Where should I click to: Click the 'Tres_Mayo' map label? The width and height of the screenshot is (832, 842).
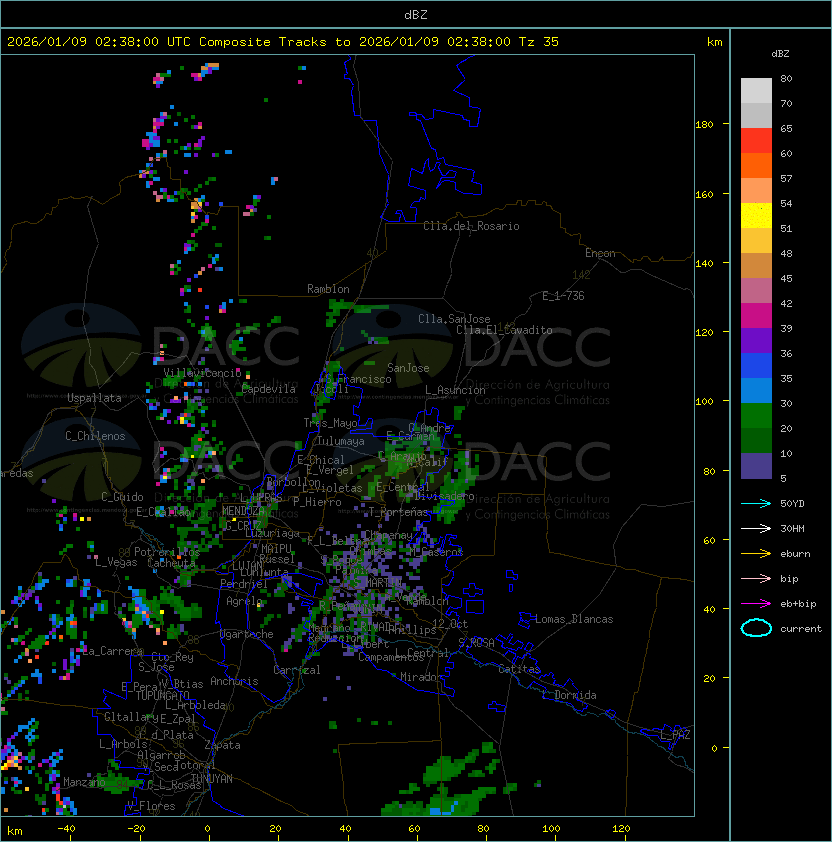[x=330, y=423]
